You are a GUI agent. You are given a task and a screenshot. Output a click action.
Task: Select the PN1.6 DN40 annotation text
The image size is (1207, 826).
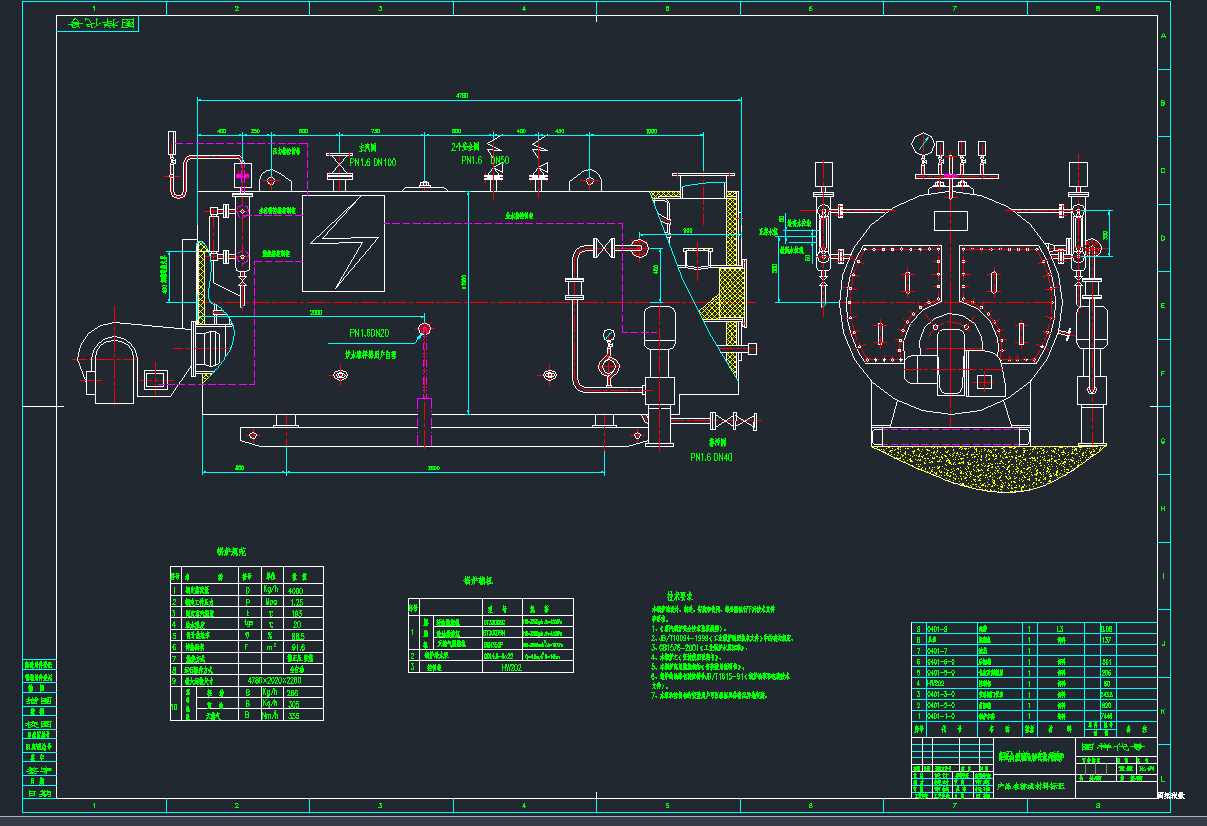click(x=711, y=457)
